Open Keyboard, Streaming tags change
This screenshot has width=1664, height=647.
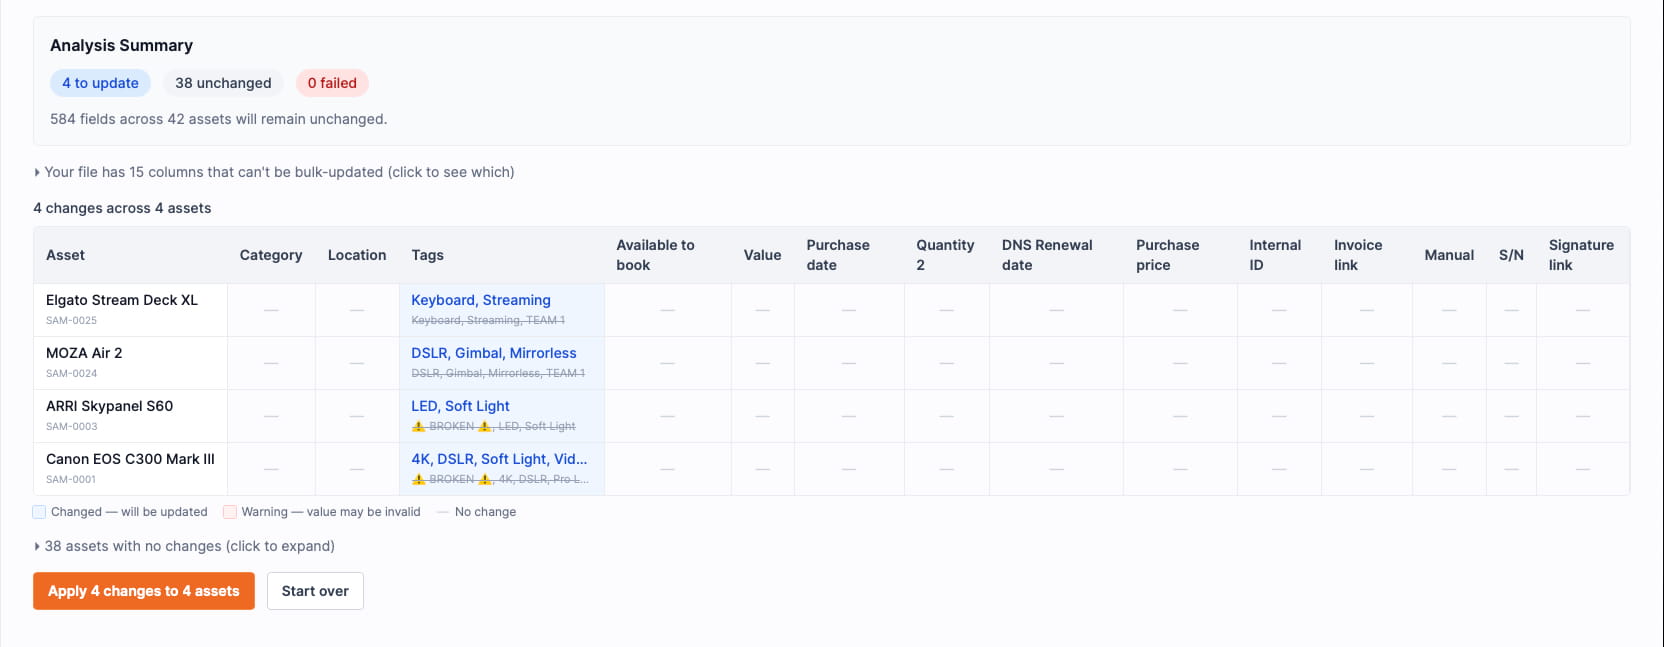(x=481, y=300)
